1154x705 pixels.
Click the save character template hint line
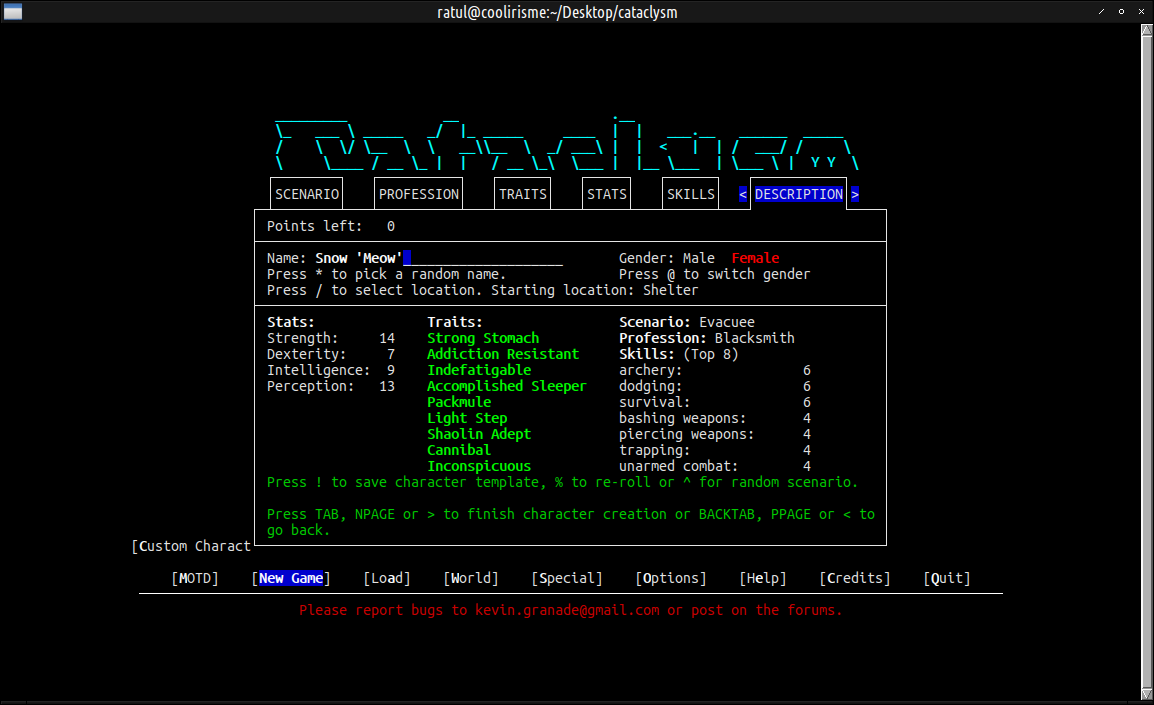(562, 483)
